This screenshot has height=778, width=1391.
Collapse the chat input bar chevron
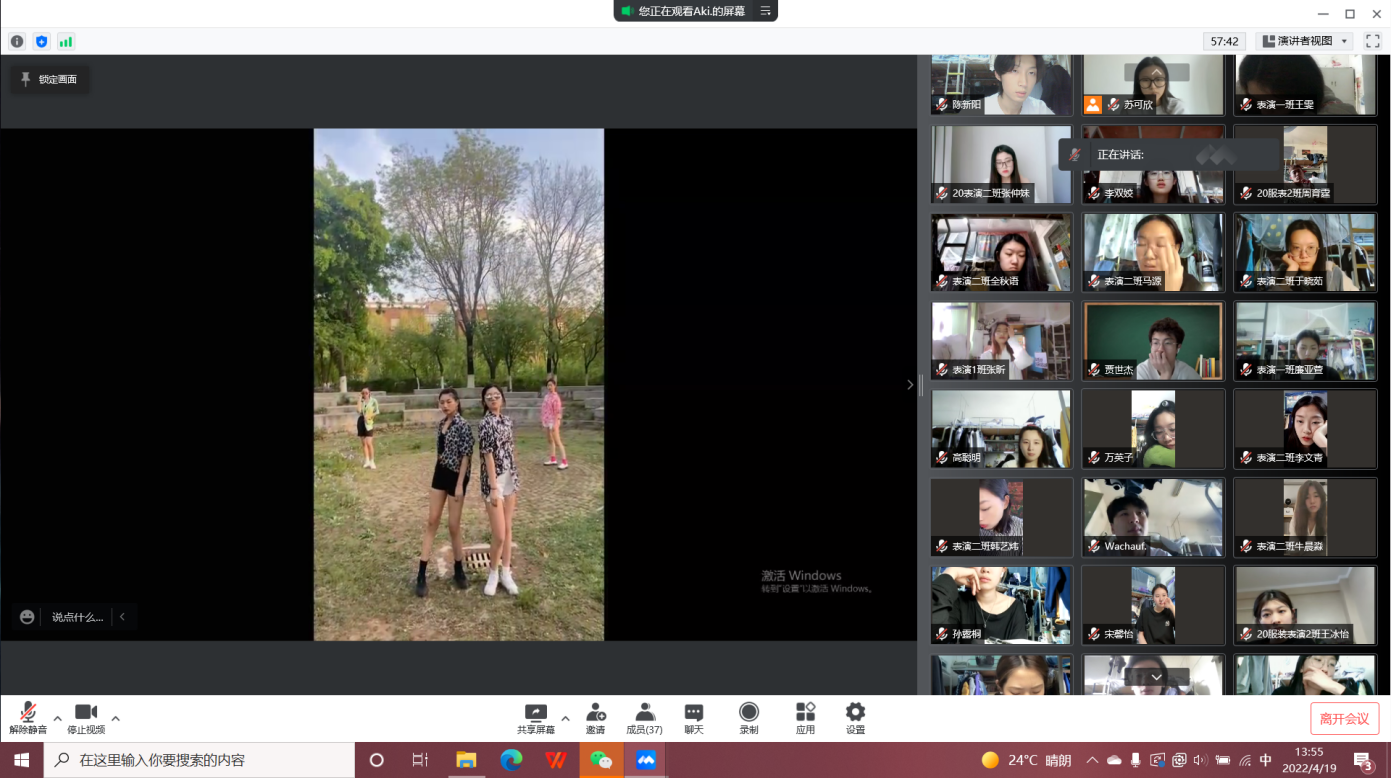pos(122,617)
